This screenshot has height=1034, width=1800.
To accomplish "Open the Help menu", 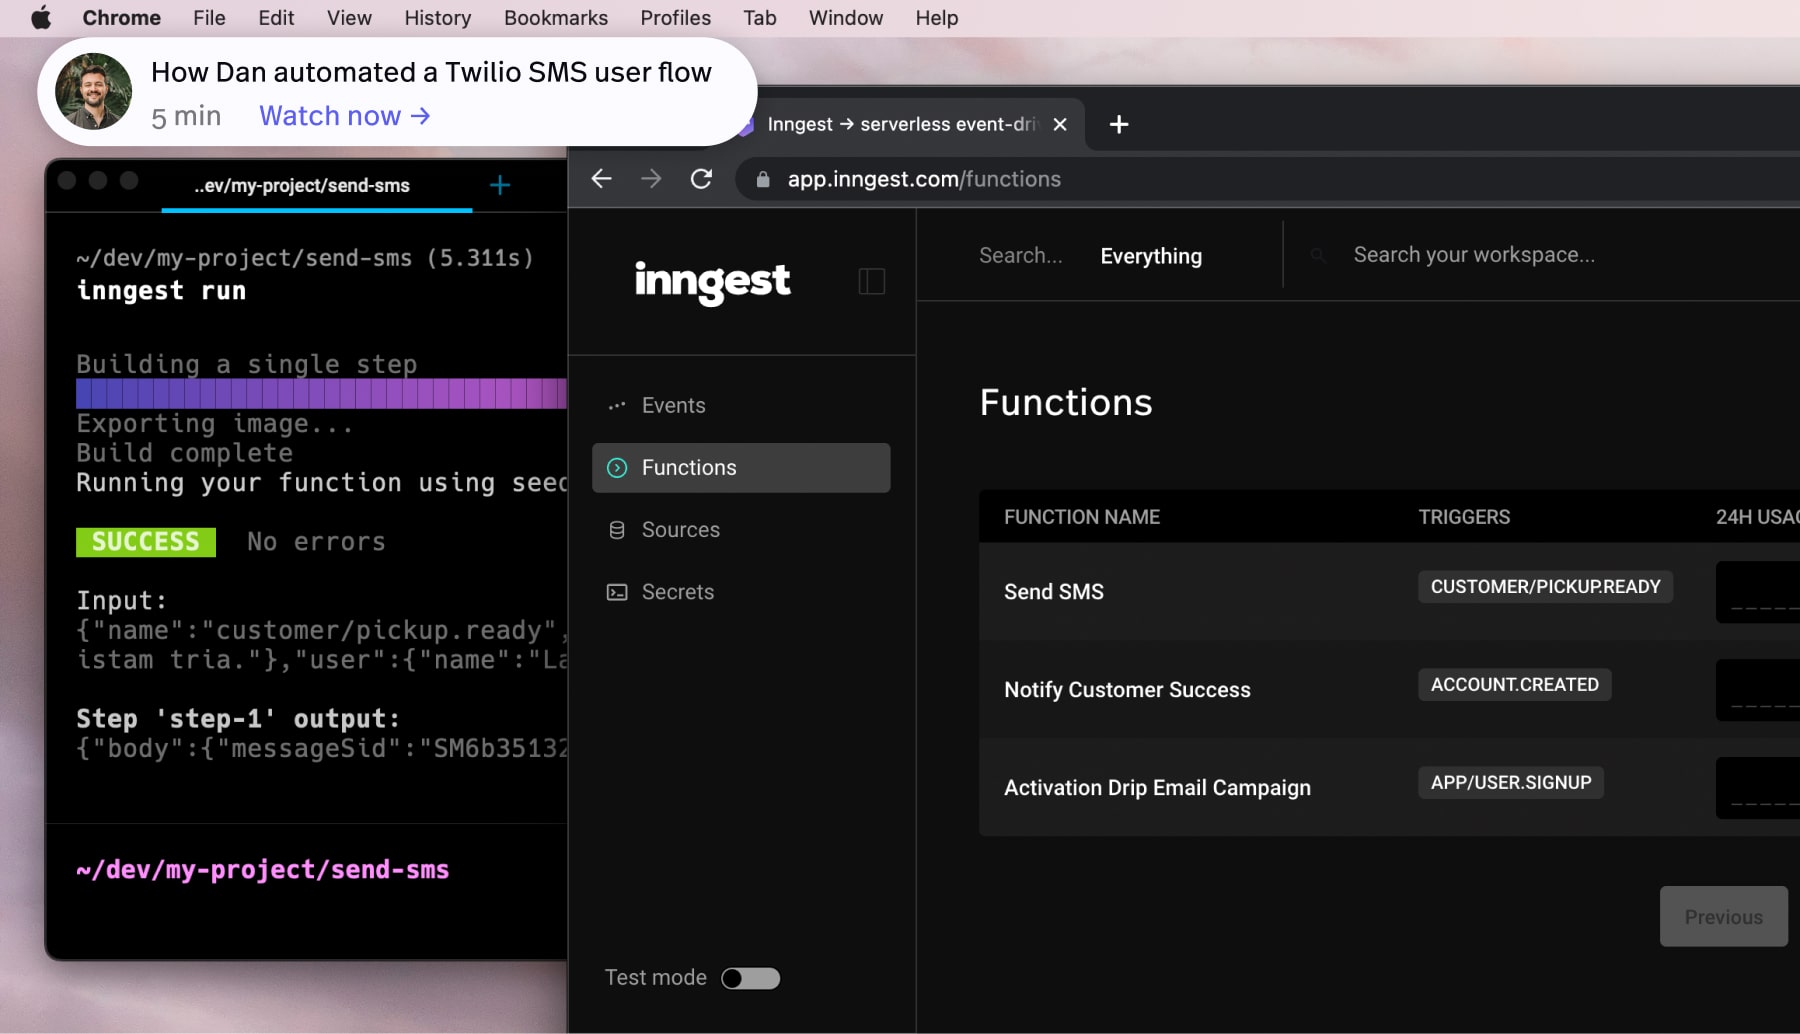I will click(x=936, y=18).
